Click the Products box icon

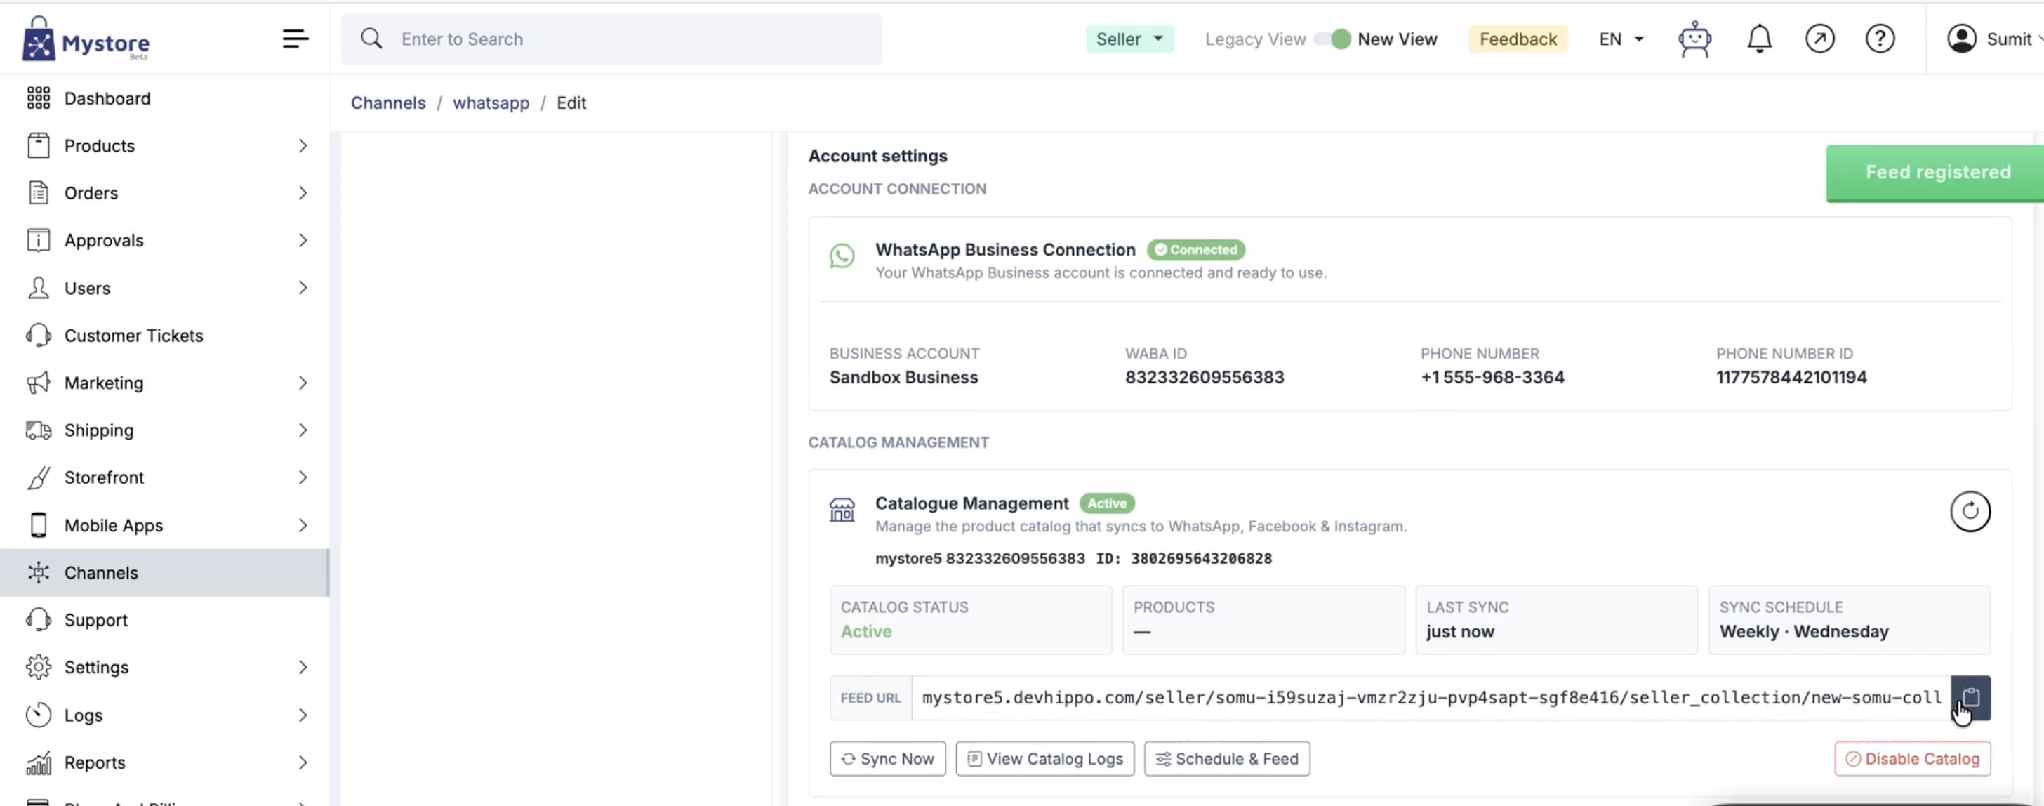(38, 146)
